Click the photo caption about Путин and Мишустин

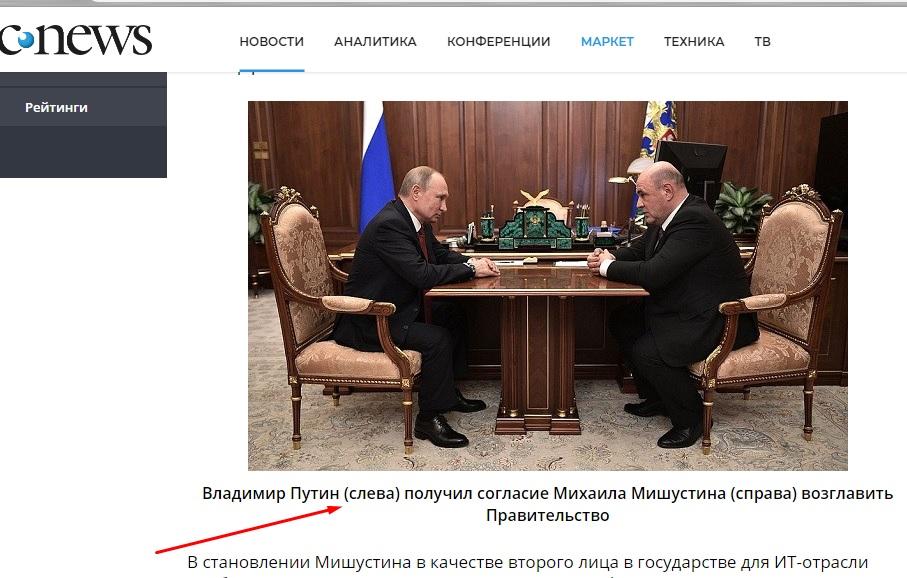[x=547, y=504]
